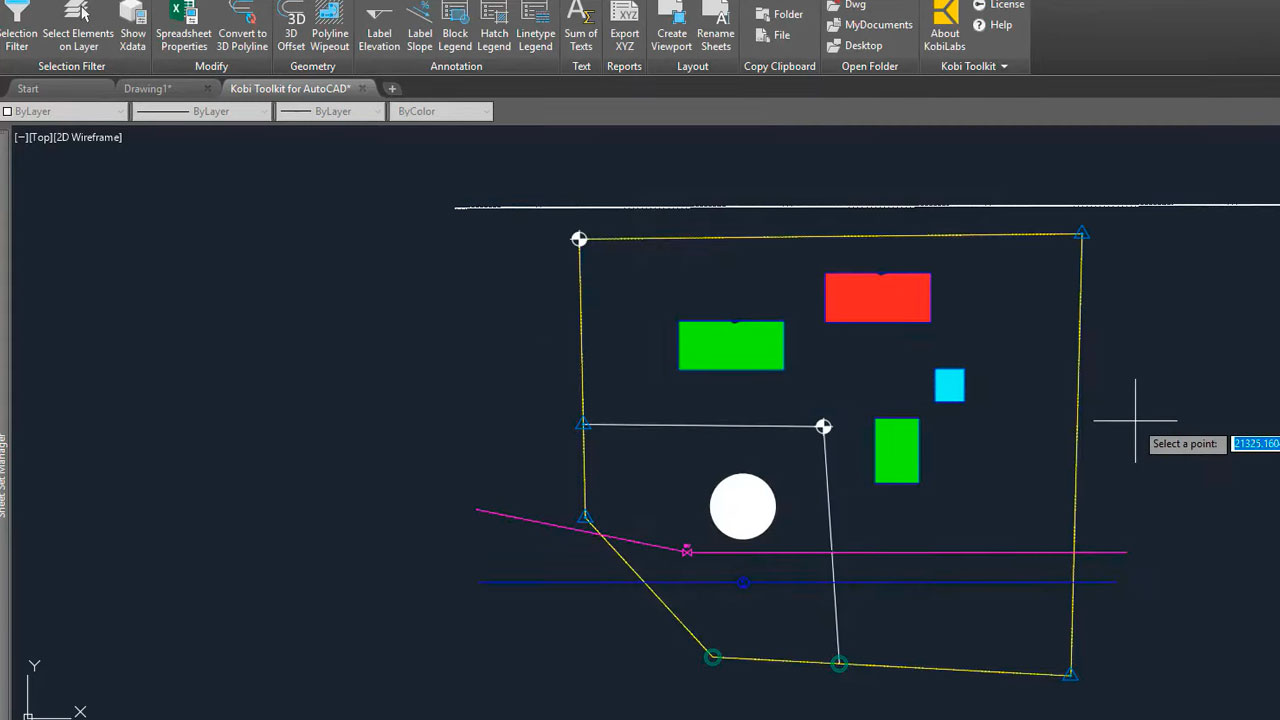
Task: Click the Show Xdata icon
Action: (133, 27)
